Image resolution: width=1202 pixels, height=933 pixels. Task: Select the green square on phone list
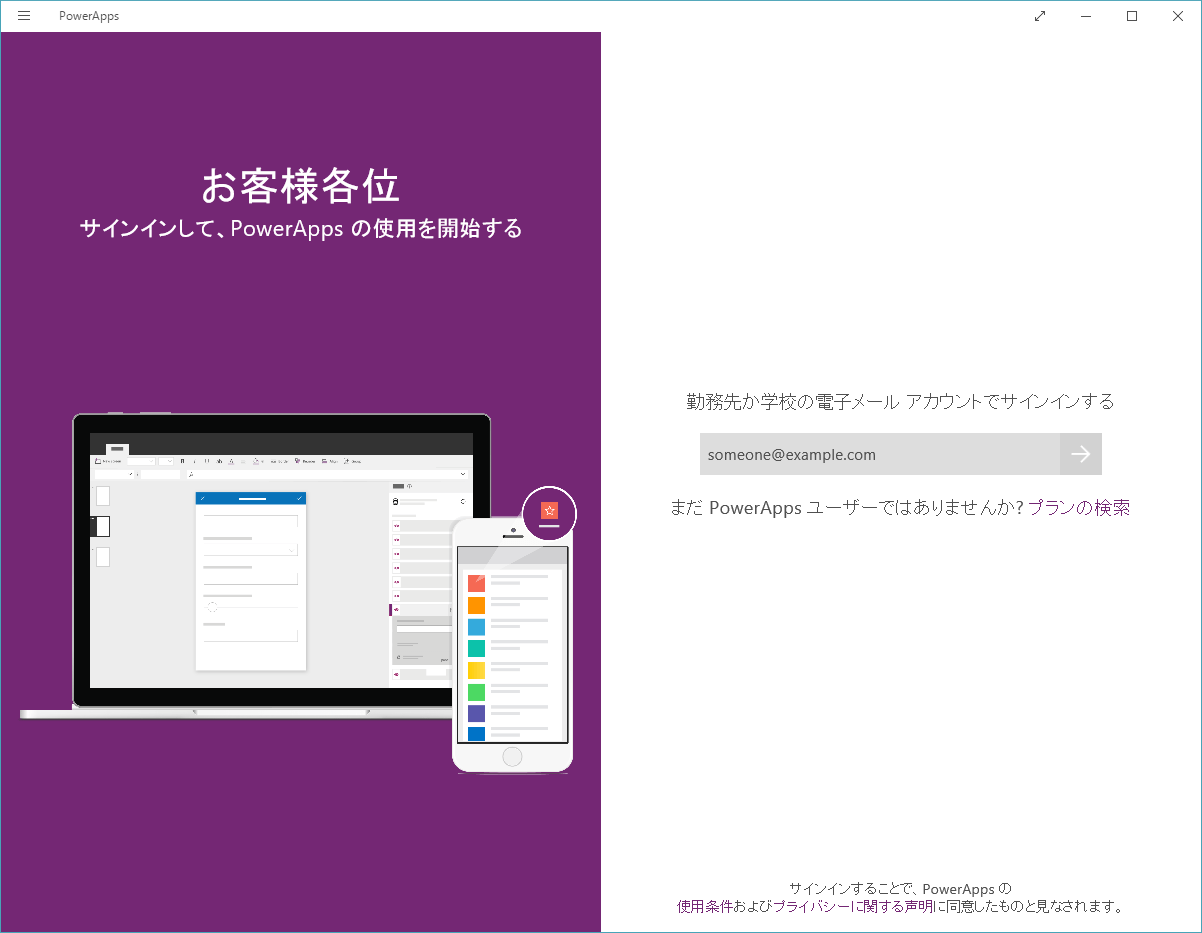coord(476,692)
